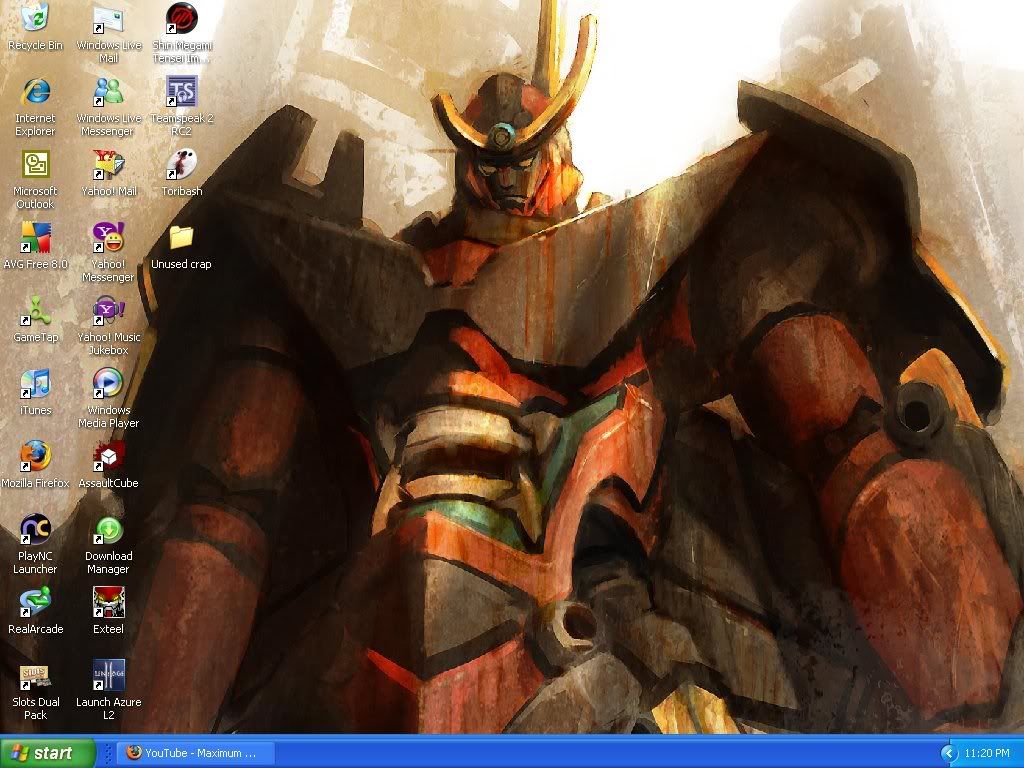Screen dimensions: 1024x768
Task: Select the AVG Free 8.0 icon
Action: click(x=35, y=238)
